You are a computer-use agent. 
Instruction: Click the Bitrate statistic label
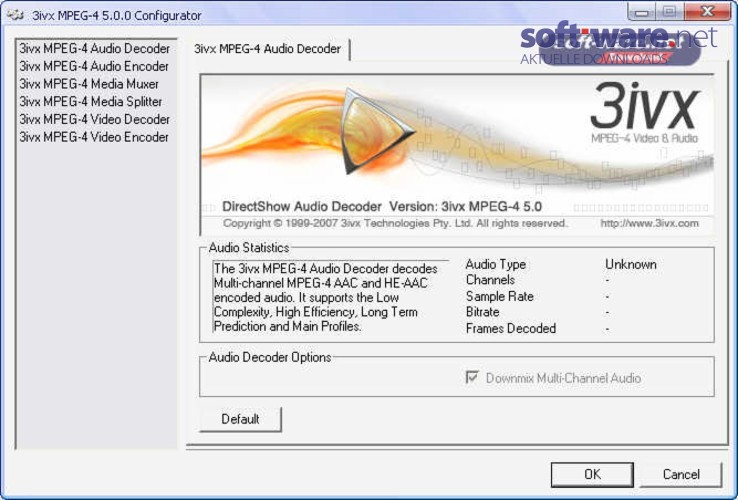point(482,312)
